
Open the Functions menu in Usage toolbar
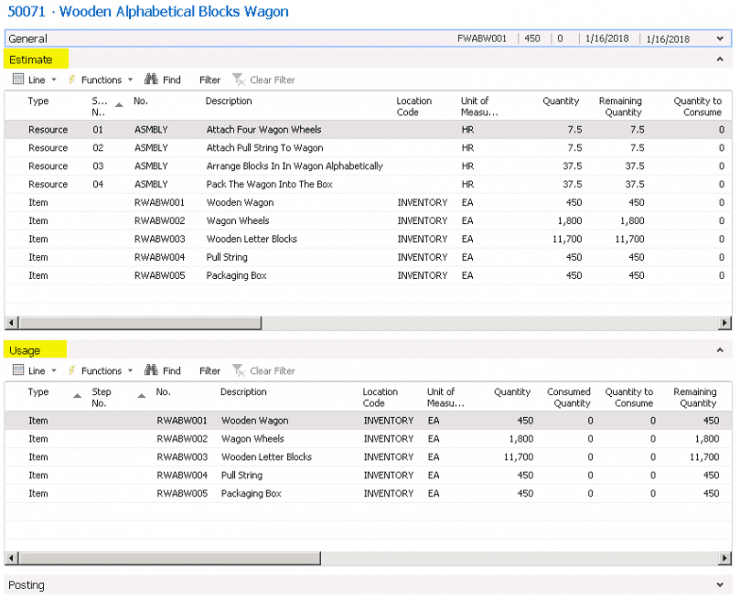[x=100, y=371]
